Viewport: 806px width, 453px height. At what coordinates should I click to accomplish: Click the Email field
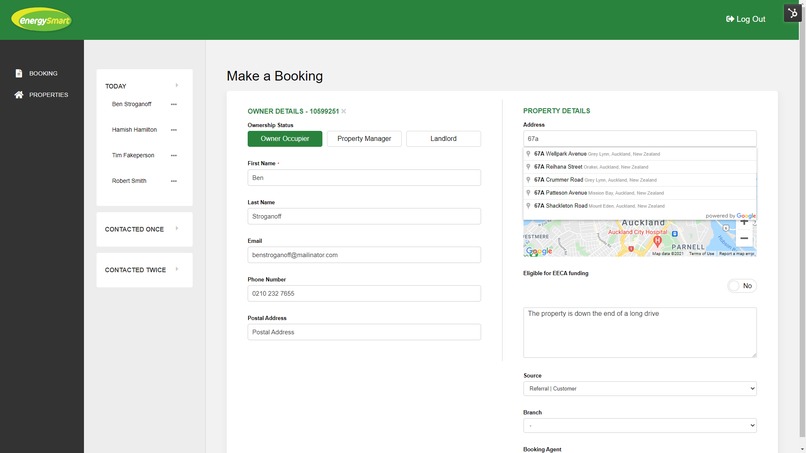364,255
